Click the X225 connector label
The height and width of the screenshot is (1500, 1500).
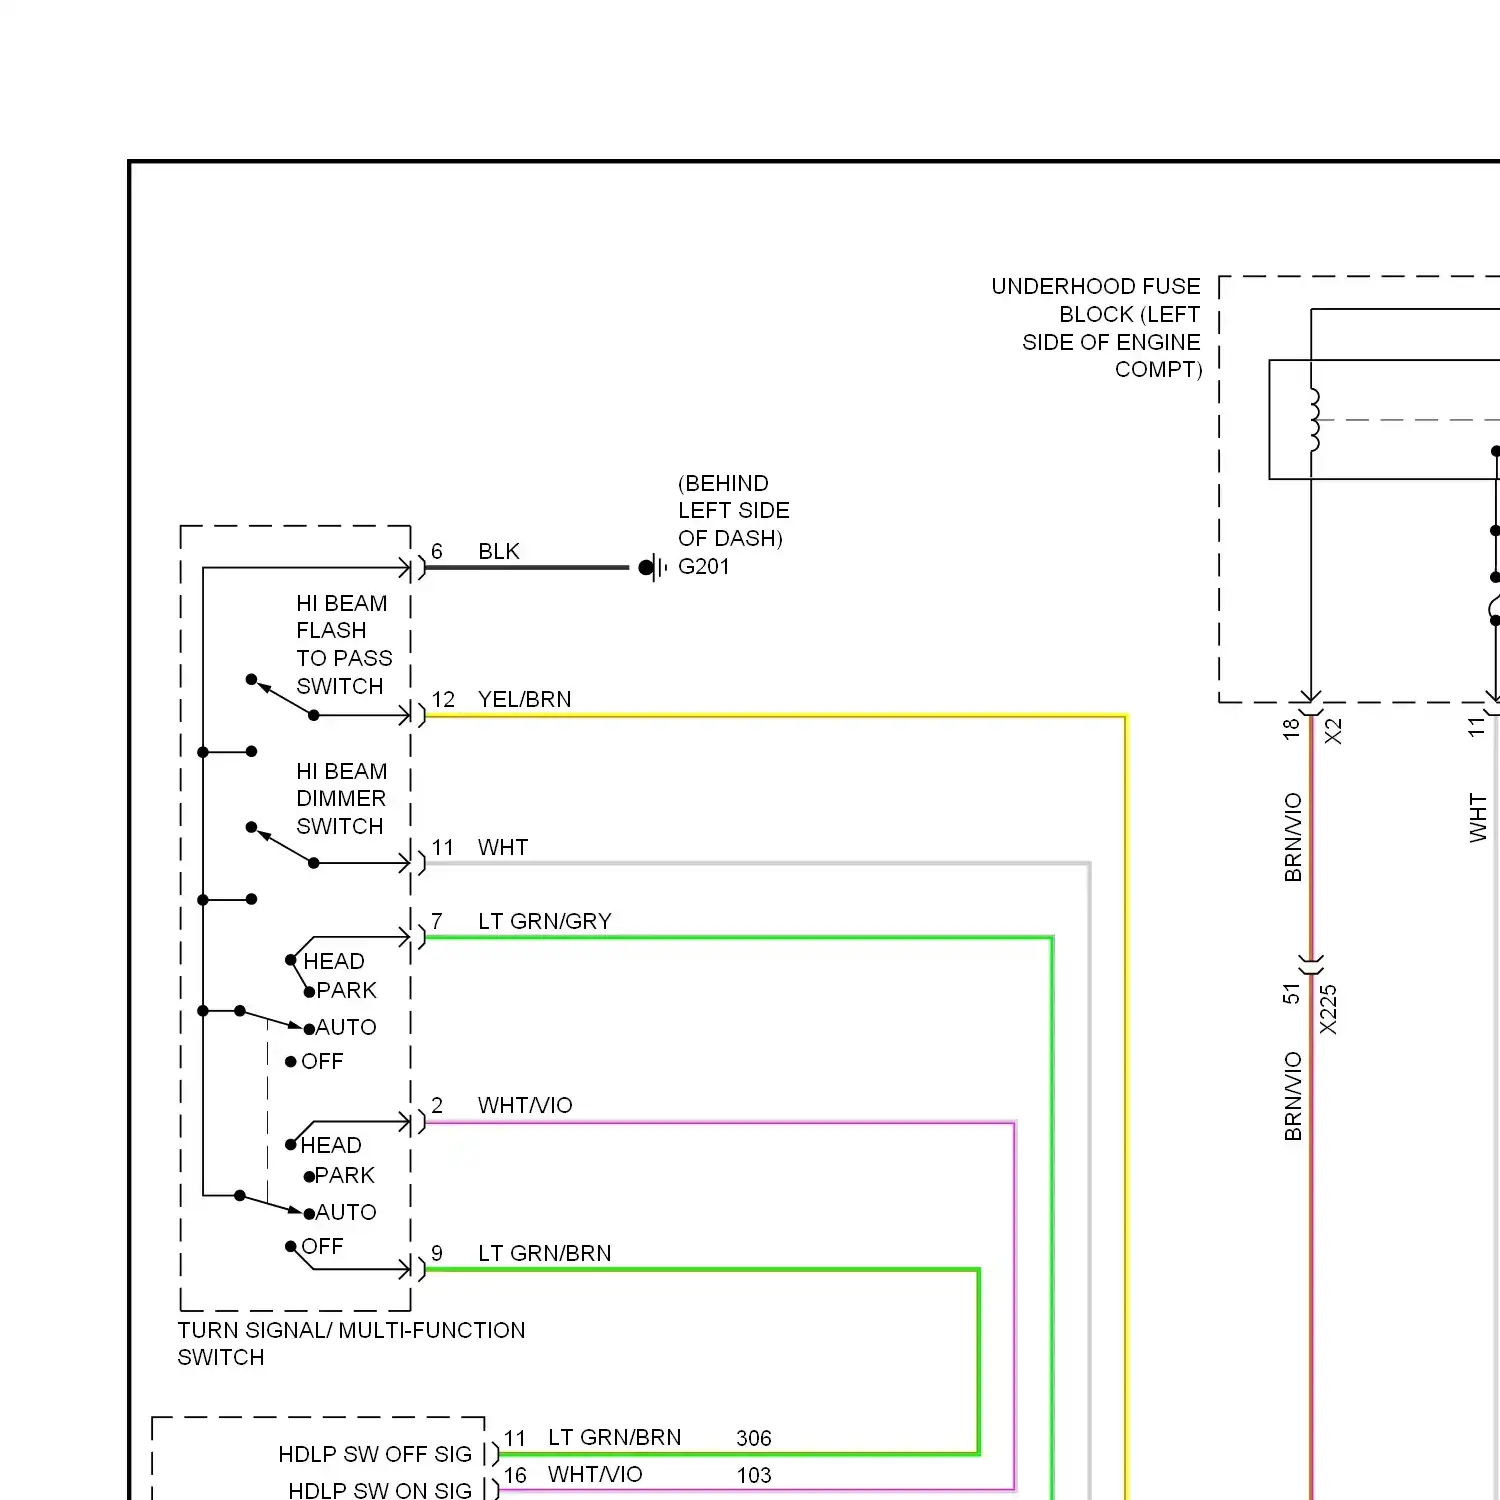1328,1010
